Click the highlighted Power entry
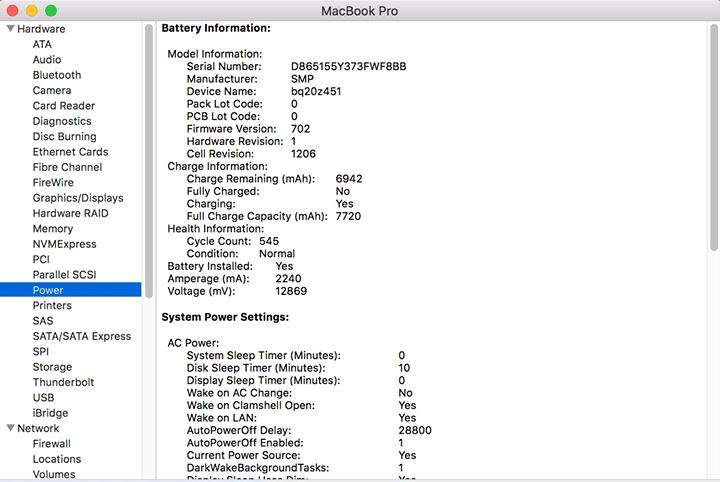The width and height of the screenshot is (720, 482). coord(71,290)
